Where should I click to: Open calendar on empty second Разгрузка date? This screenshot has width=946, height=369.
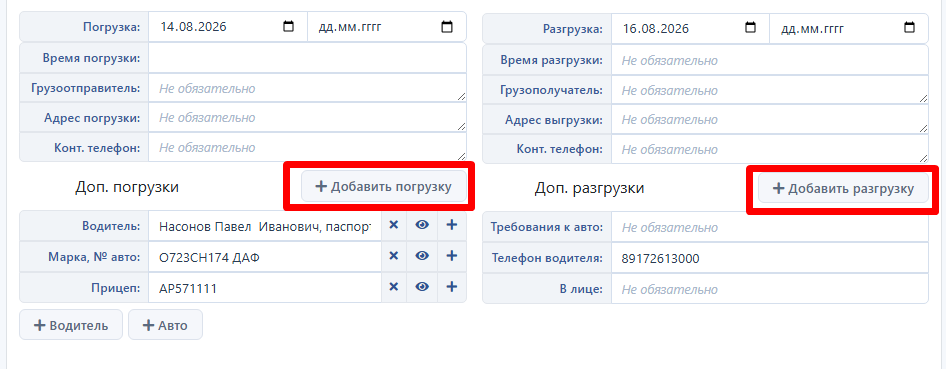click(x=909, y=27)
